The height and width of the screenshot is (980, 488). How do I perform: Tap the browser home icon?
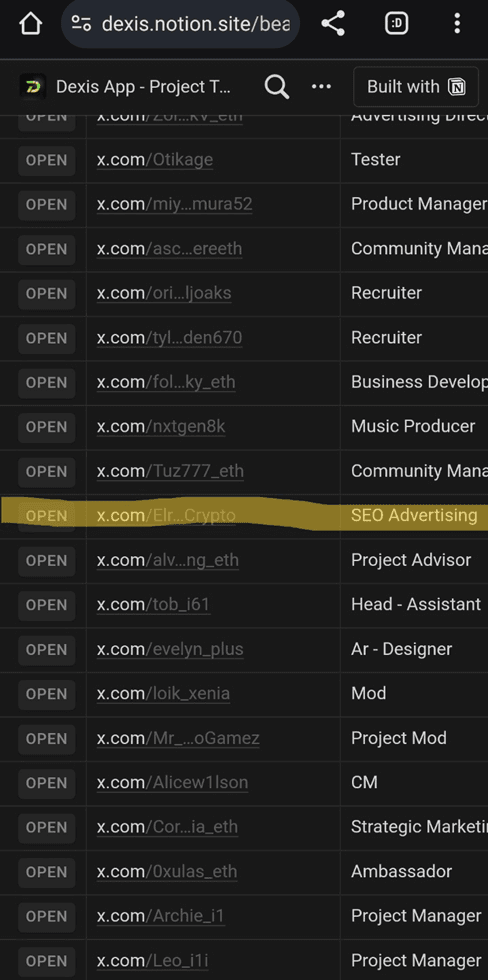pos(30,24)
